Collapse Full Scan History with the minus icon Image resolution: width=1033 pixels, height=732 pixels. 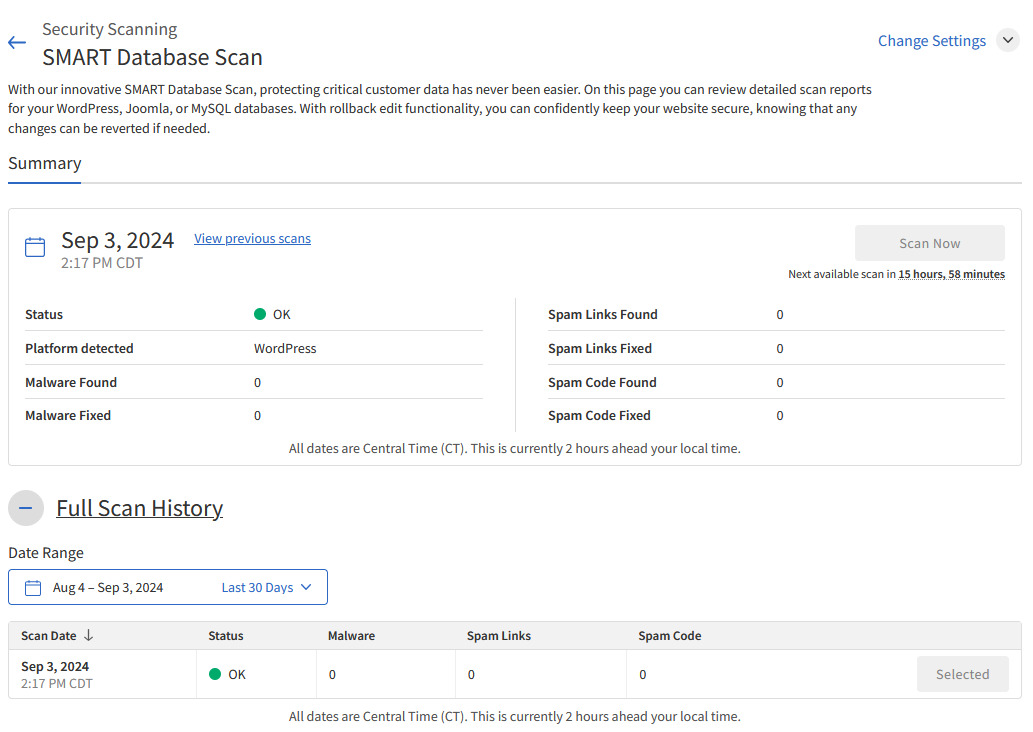26,508
